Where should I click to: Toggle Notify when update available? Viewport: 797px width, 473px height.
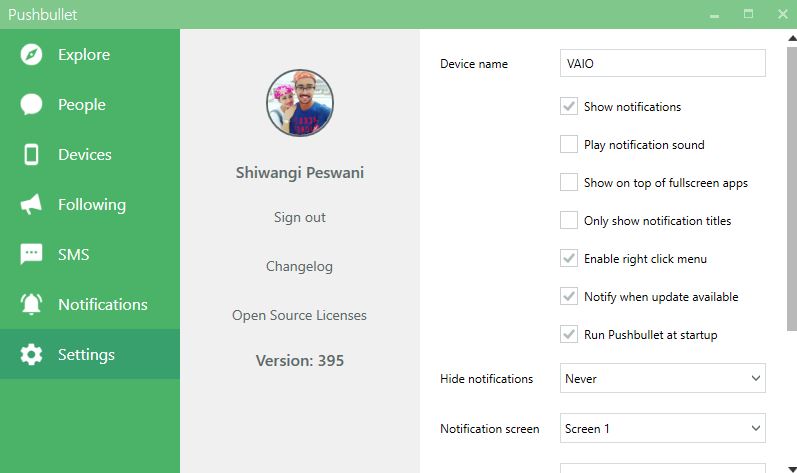tap(569, 296)
